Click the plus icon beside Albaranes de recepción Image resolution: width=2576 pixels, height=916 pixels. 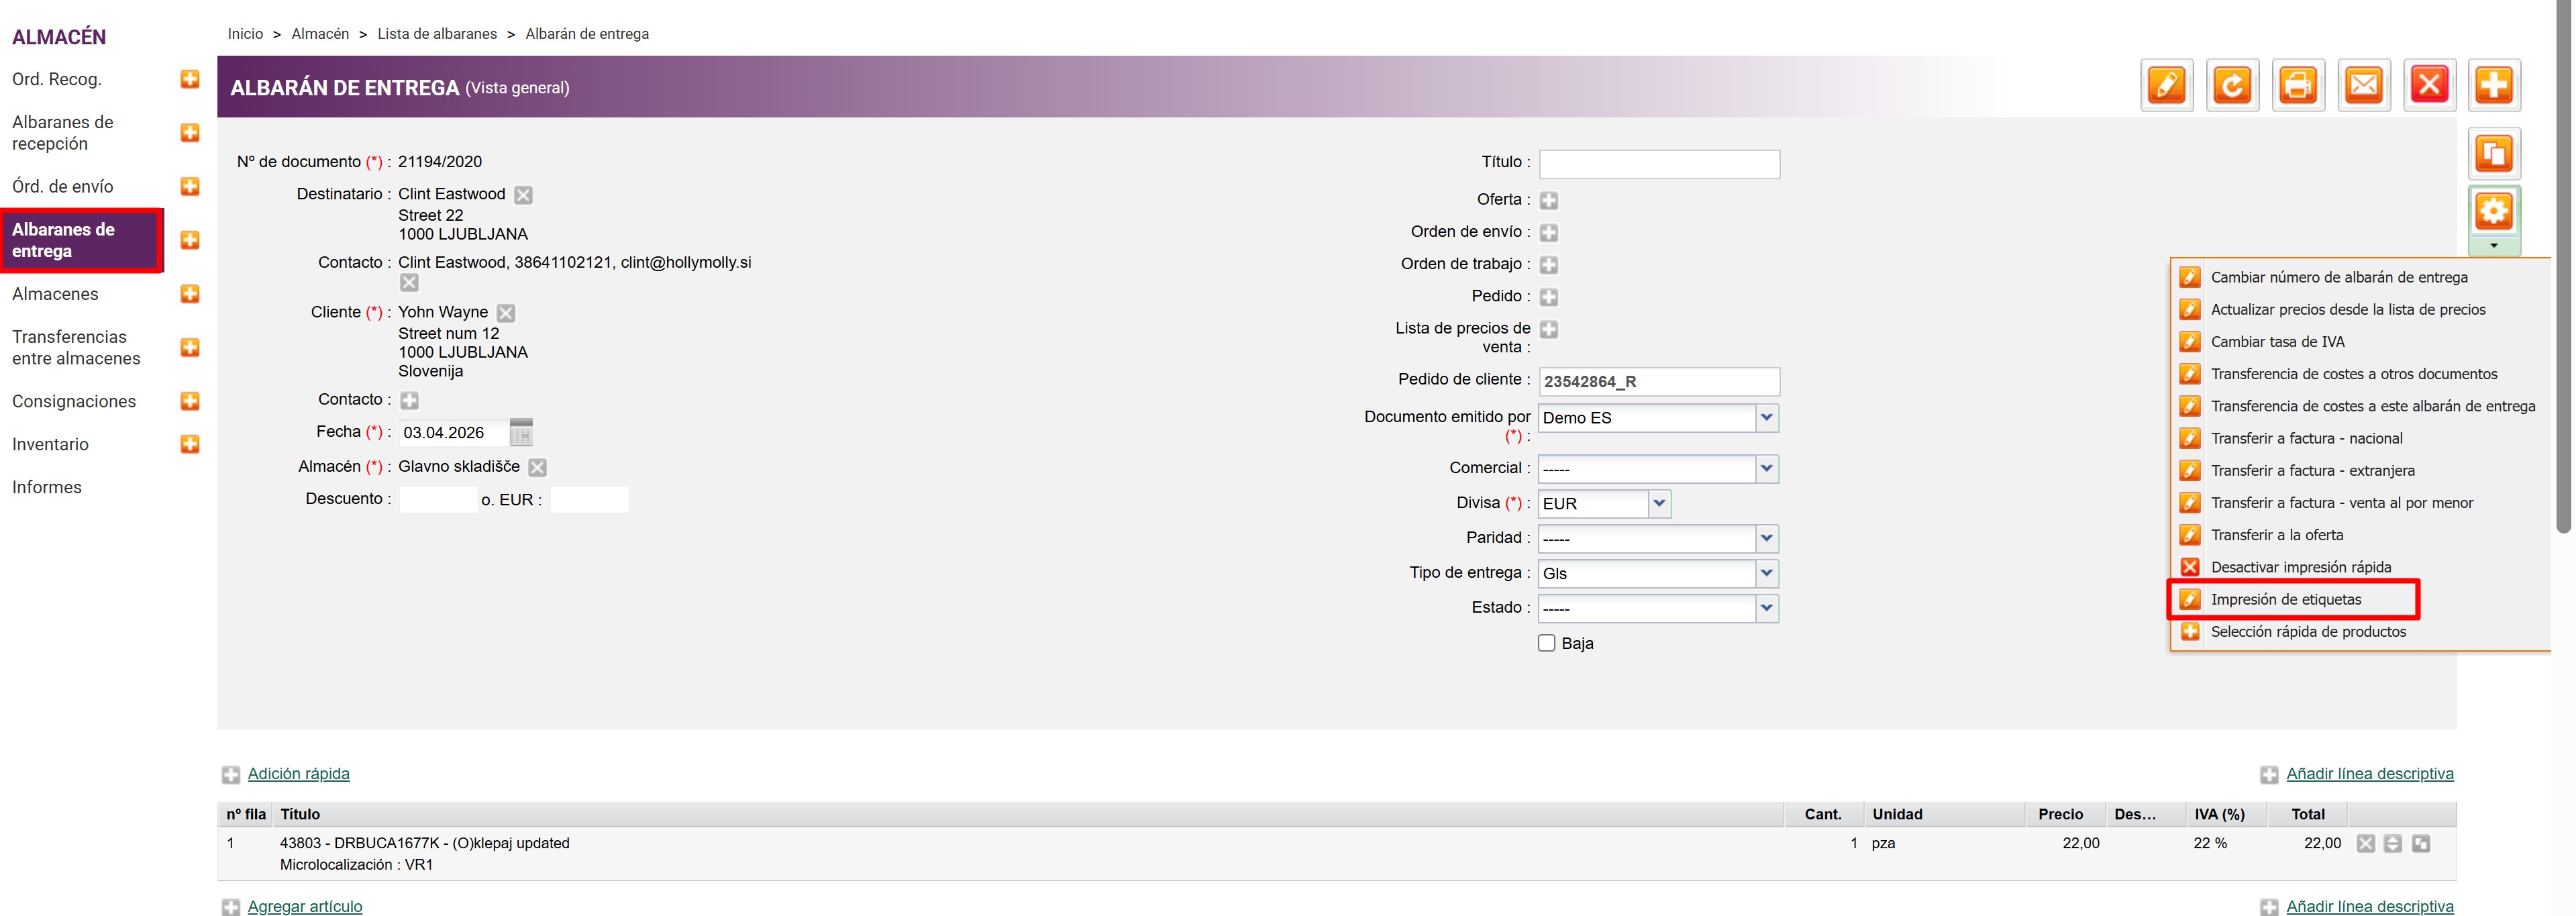coord(190,133)
